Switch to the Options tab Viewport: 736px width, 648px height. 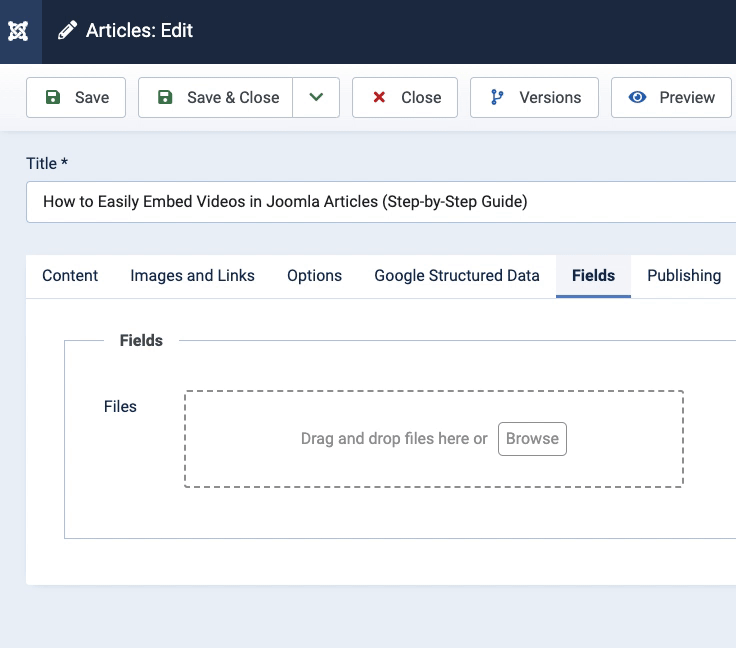pos(314,276)
